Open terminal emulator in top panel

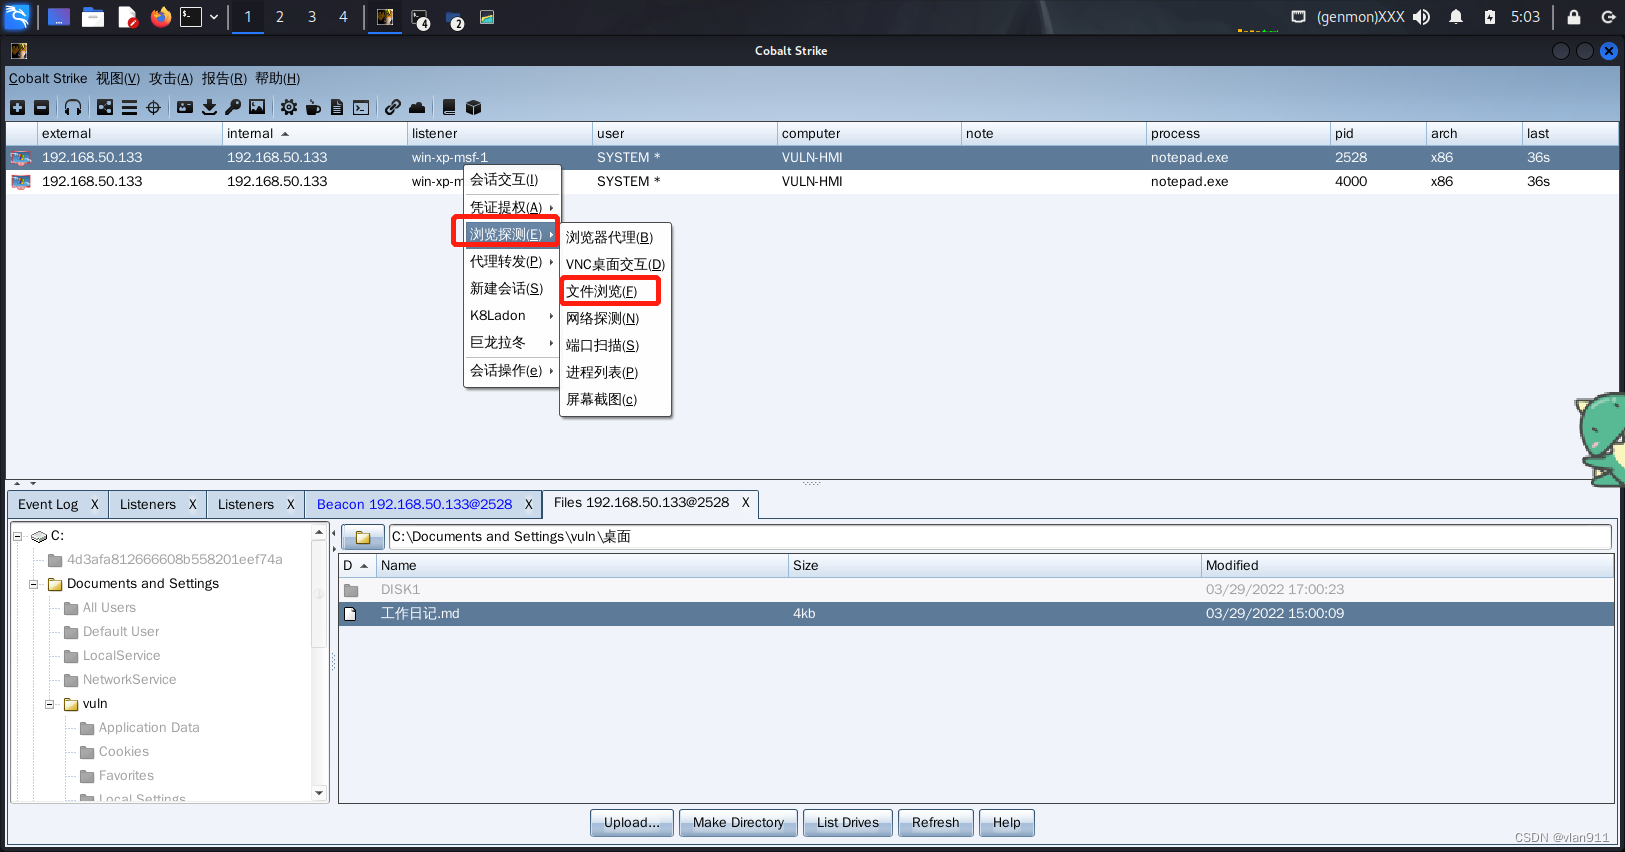click(191, 17)
